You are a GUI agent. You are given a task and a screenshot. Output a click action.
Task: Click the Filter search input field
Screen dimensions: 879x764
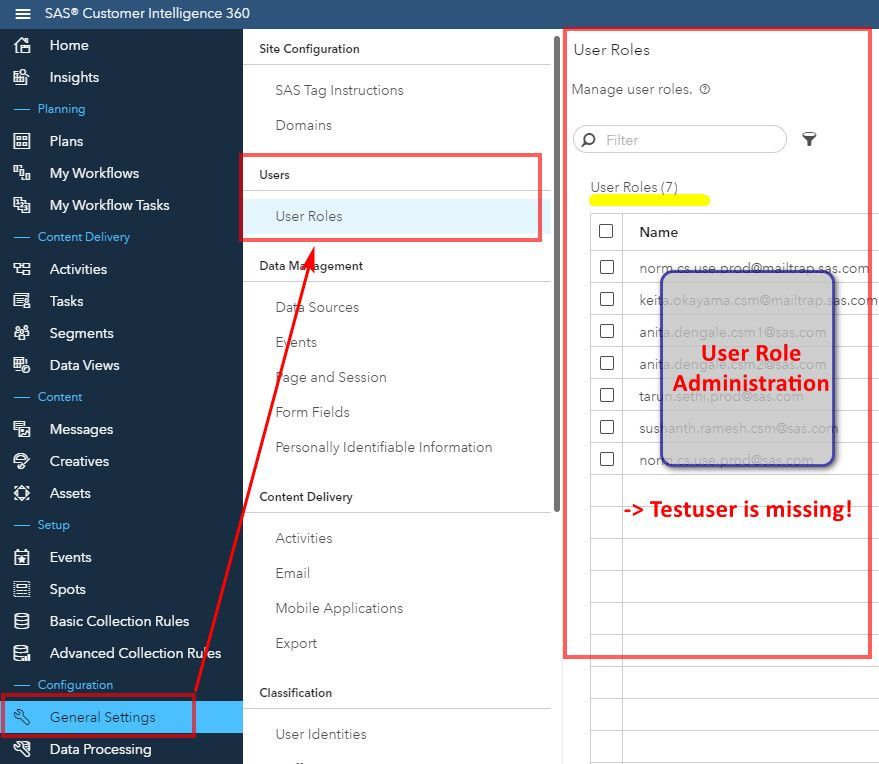(x=690, y=140)
